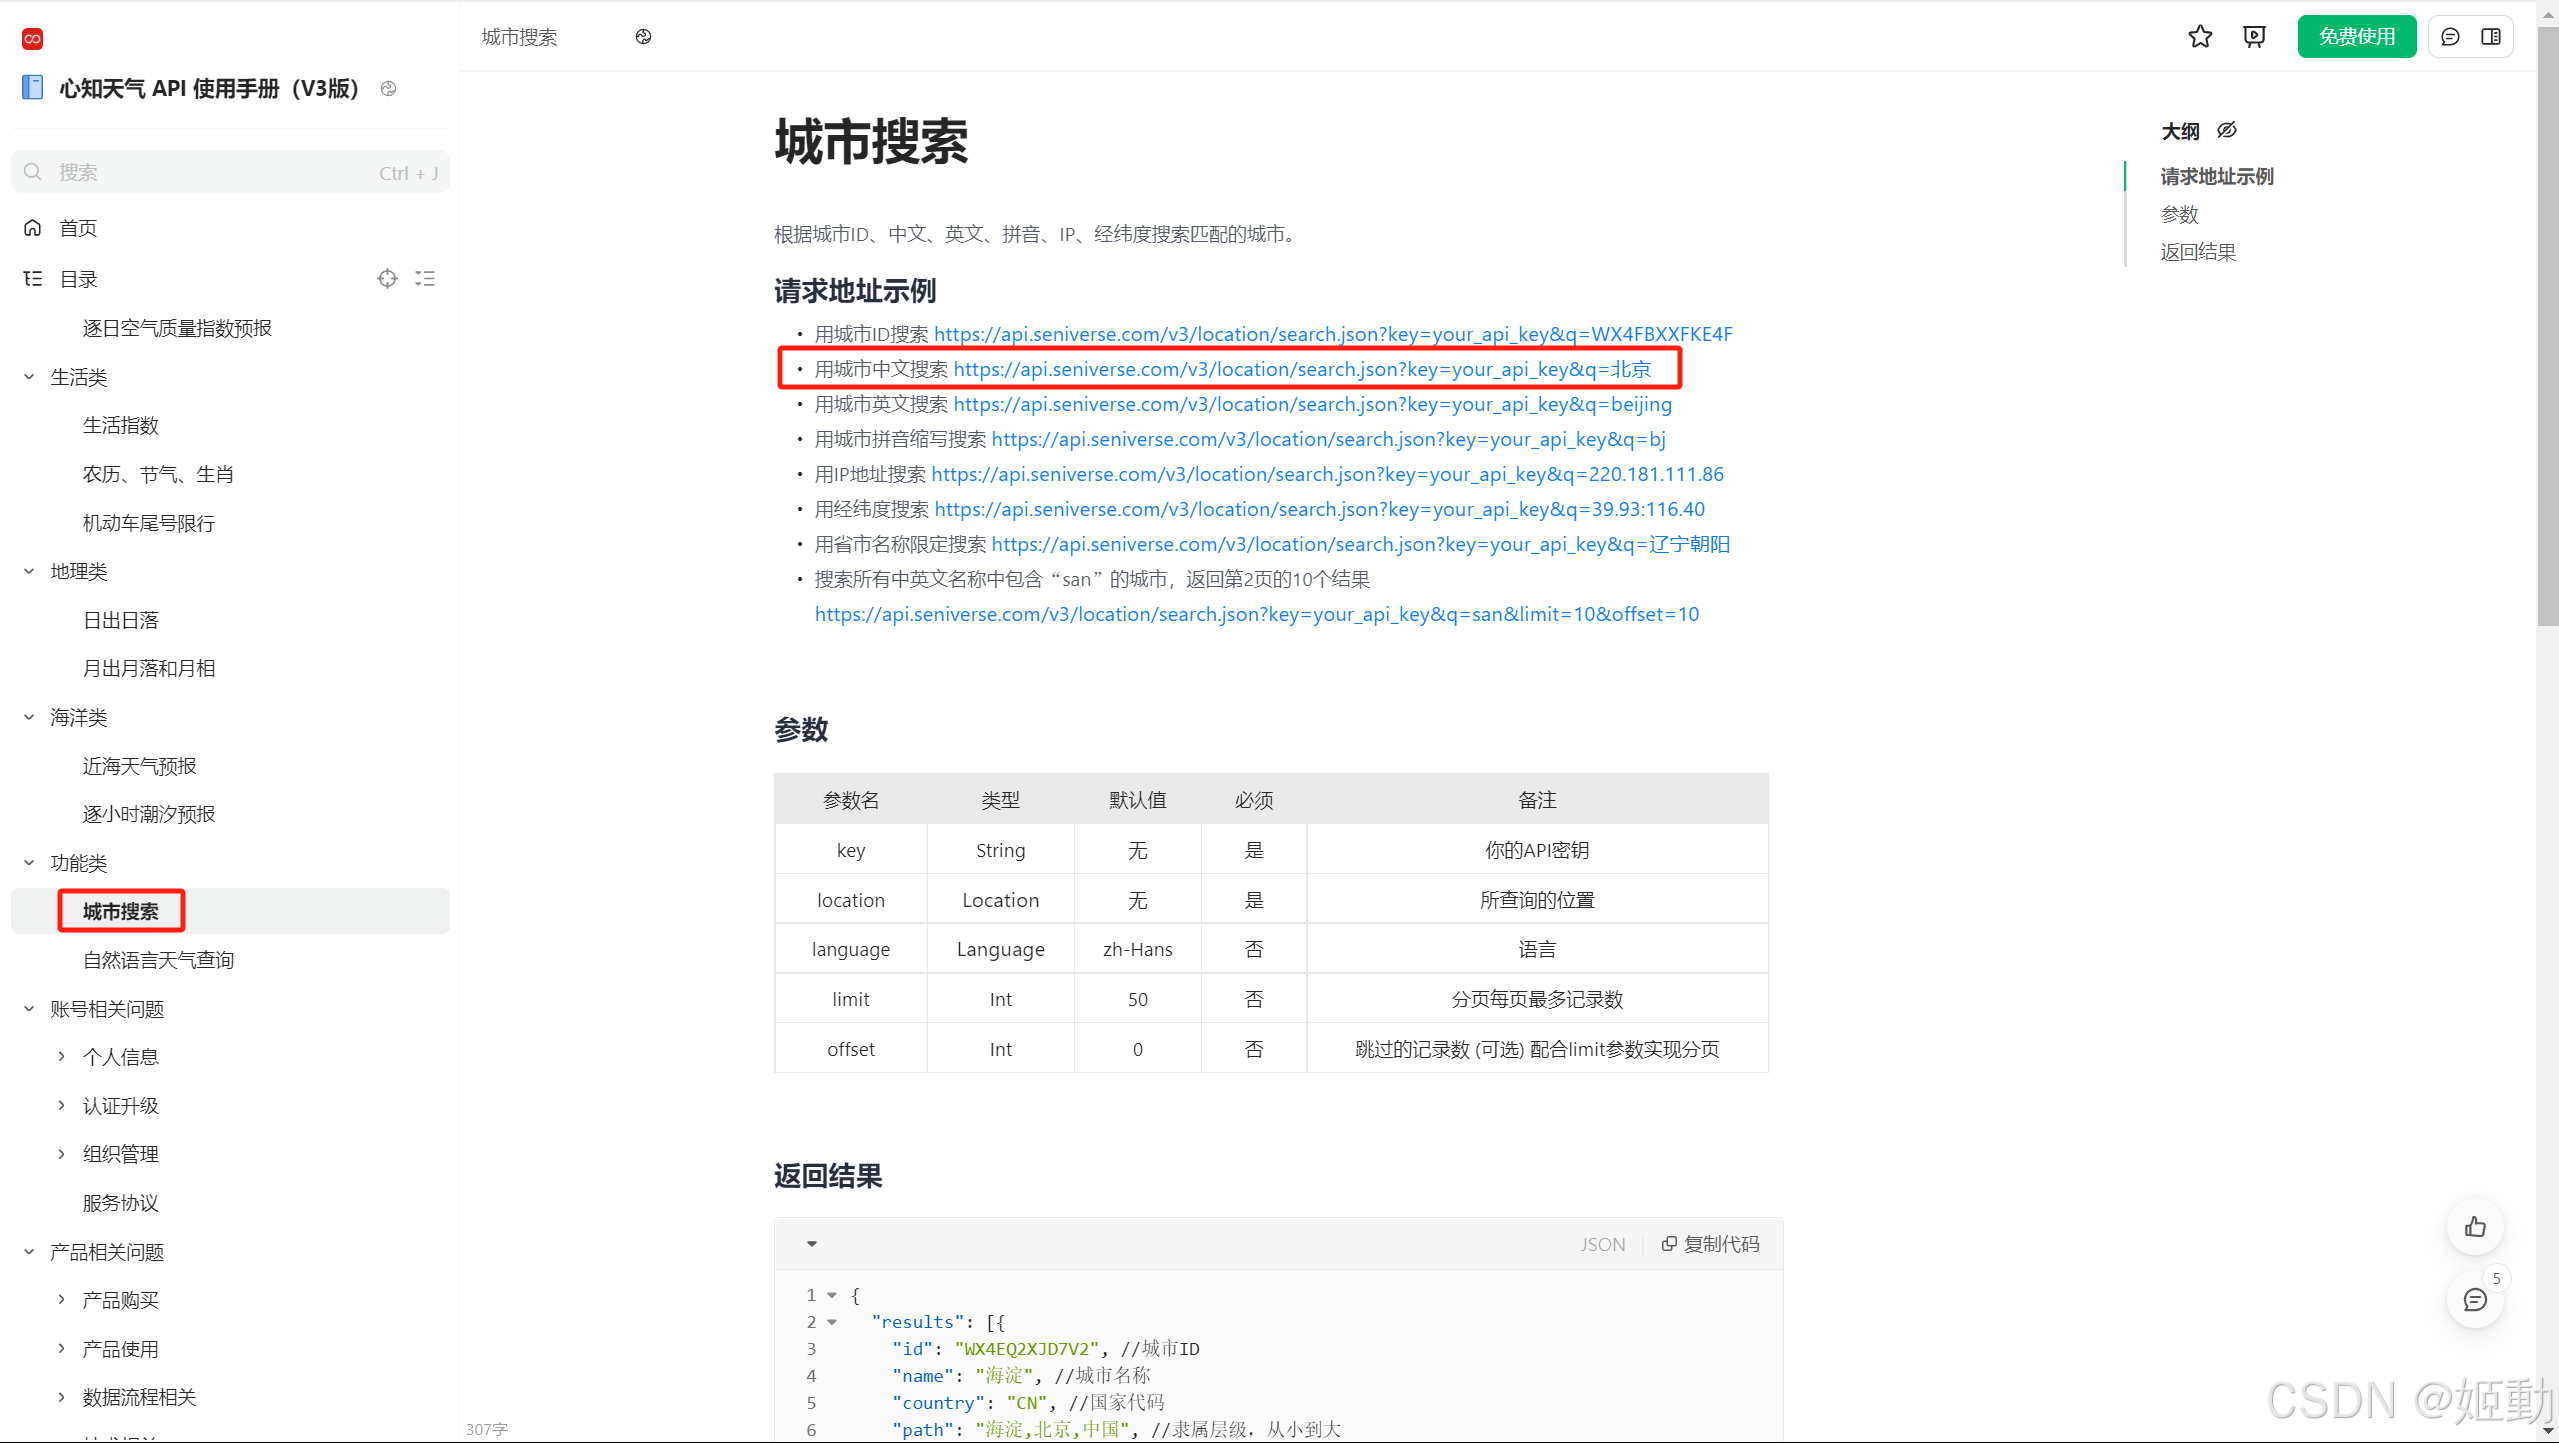Expand the 个人信息 section
This screenshot has height=1443, width=2559.
(62, 1057)
